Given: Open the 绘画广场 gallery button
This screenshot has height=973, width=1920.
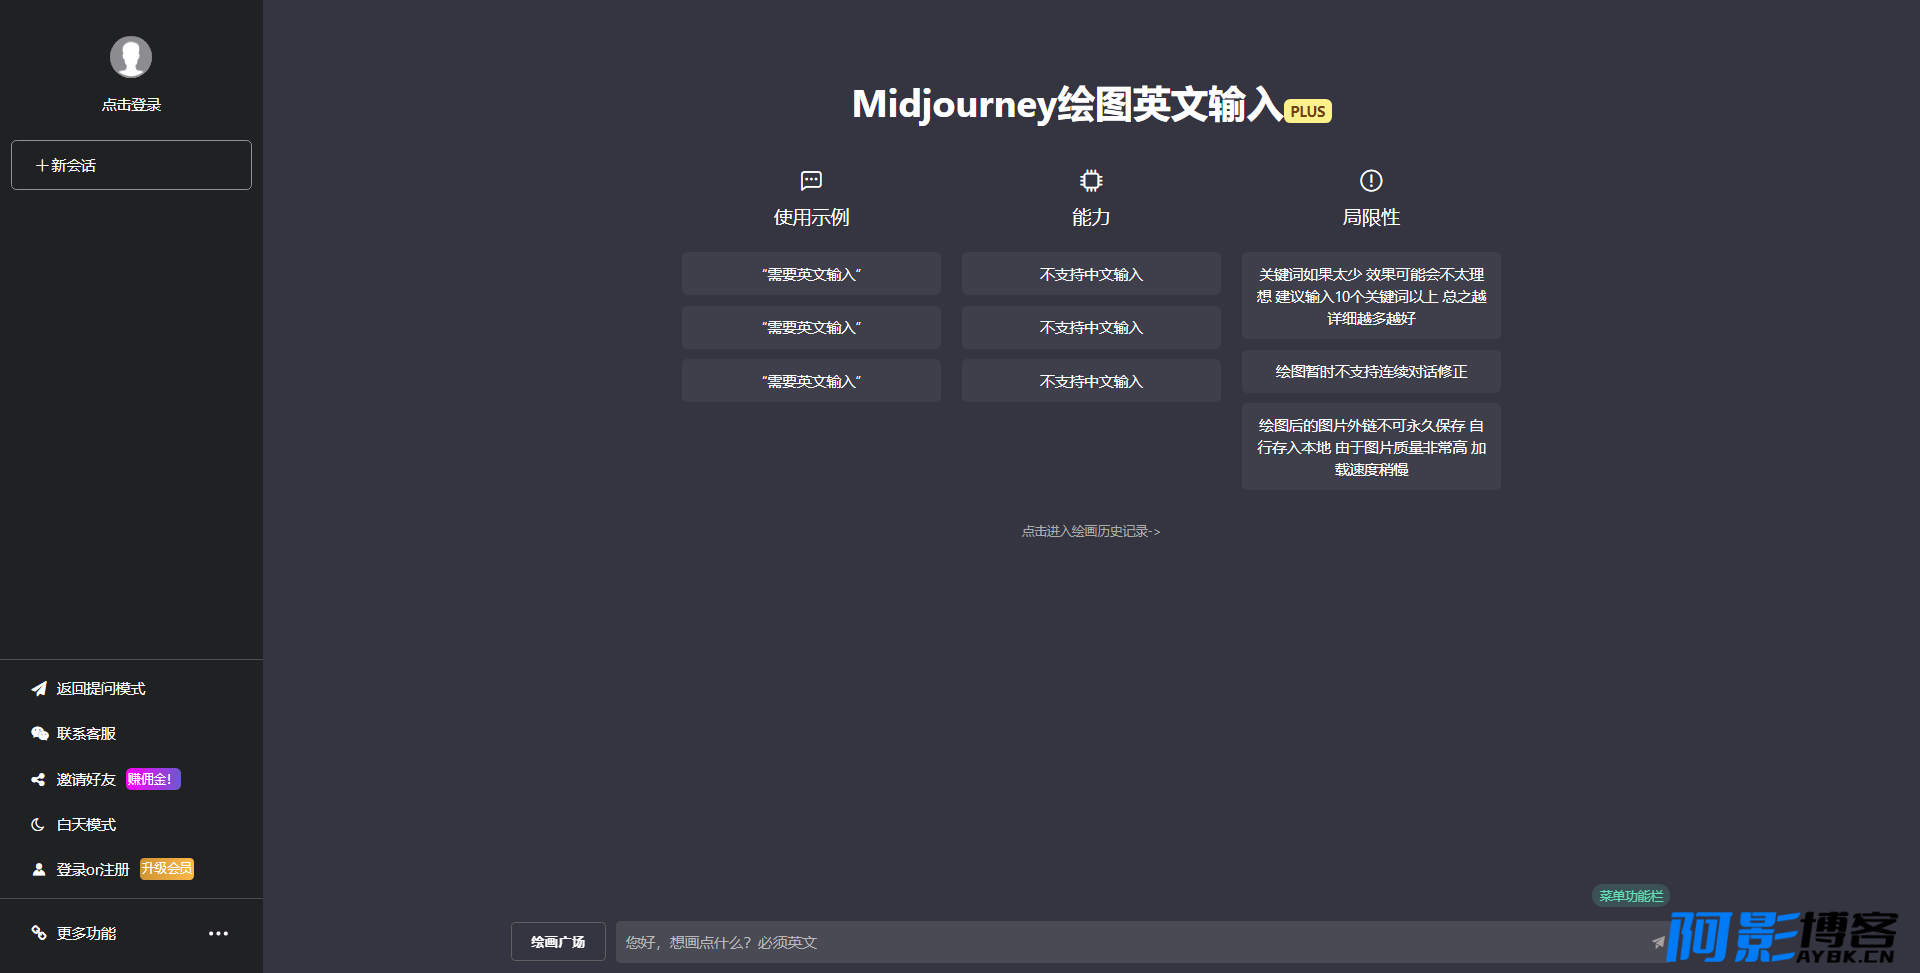Looking at the screenshot, I should pyautogui.click(x=558, y=942).
